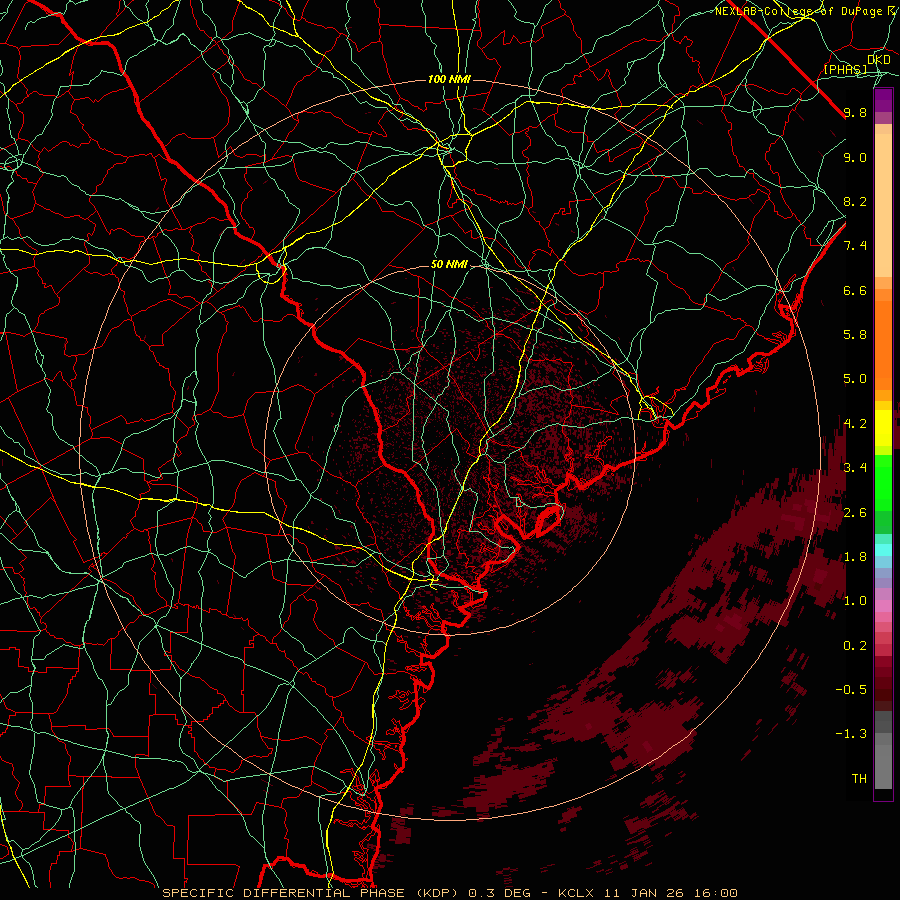Screen dimensions: 900x900
Task: Click the 9.8 value on the color scale
Action: tap(855, 113)
